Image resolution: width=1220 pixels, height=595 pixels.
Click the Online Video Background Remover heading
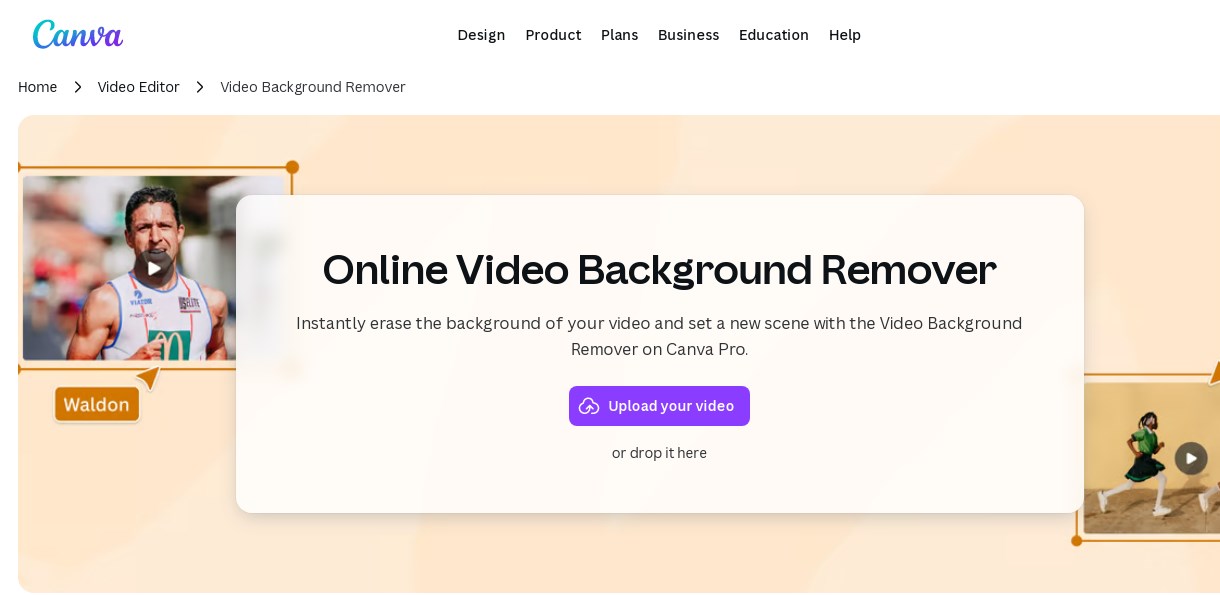point(659,269)
